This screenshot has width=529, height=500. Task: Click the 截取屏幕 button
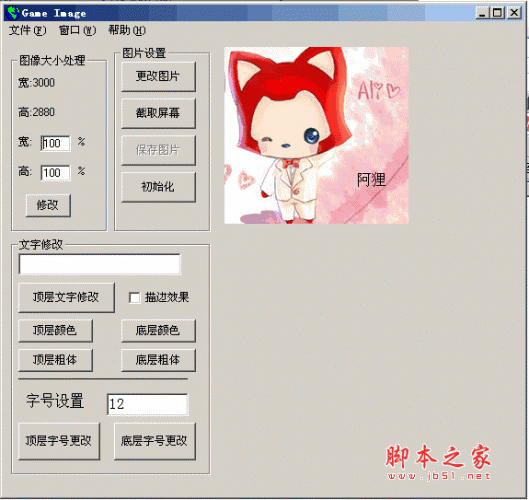click(158, 113)
